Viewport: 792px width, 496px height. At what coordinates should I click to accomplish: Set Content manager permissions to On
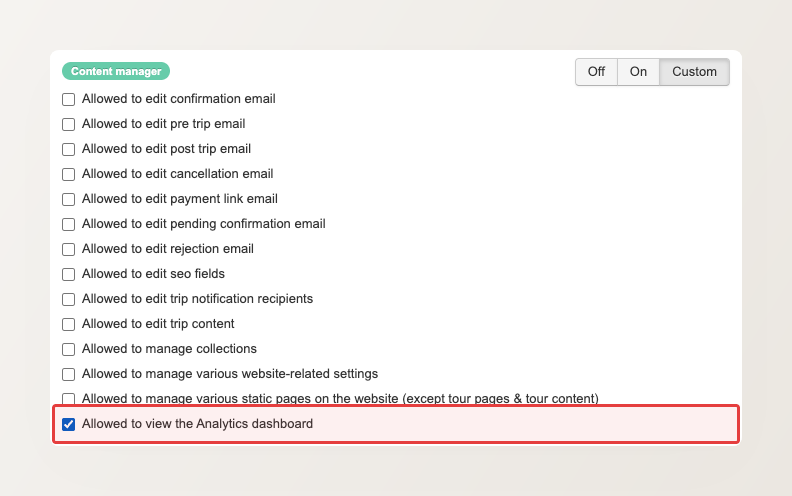tap(638, 72)
